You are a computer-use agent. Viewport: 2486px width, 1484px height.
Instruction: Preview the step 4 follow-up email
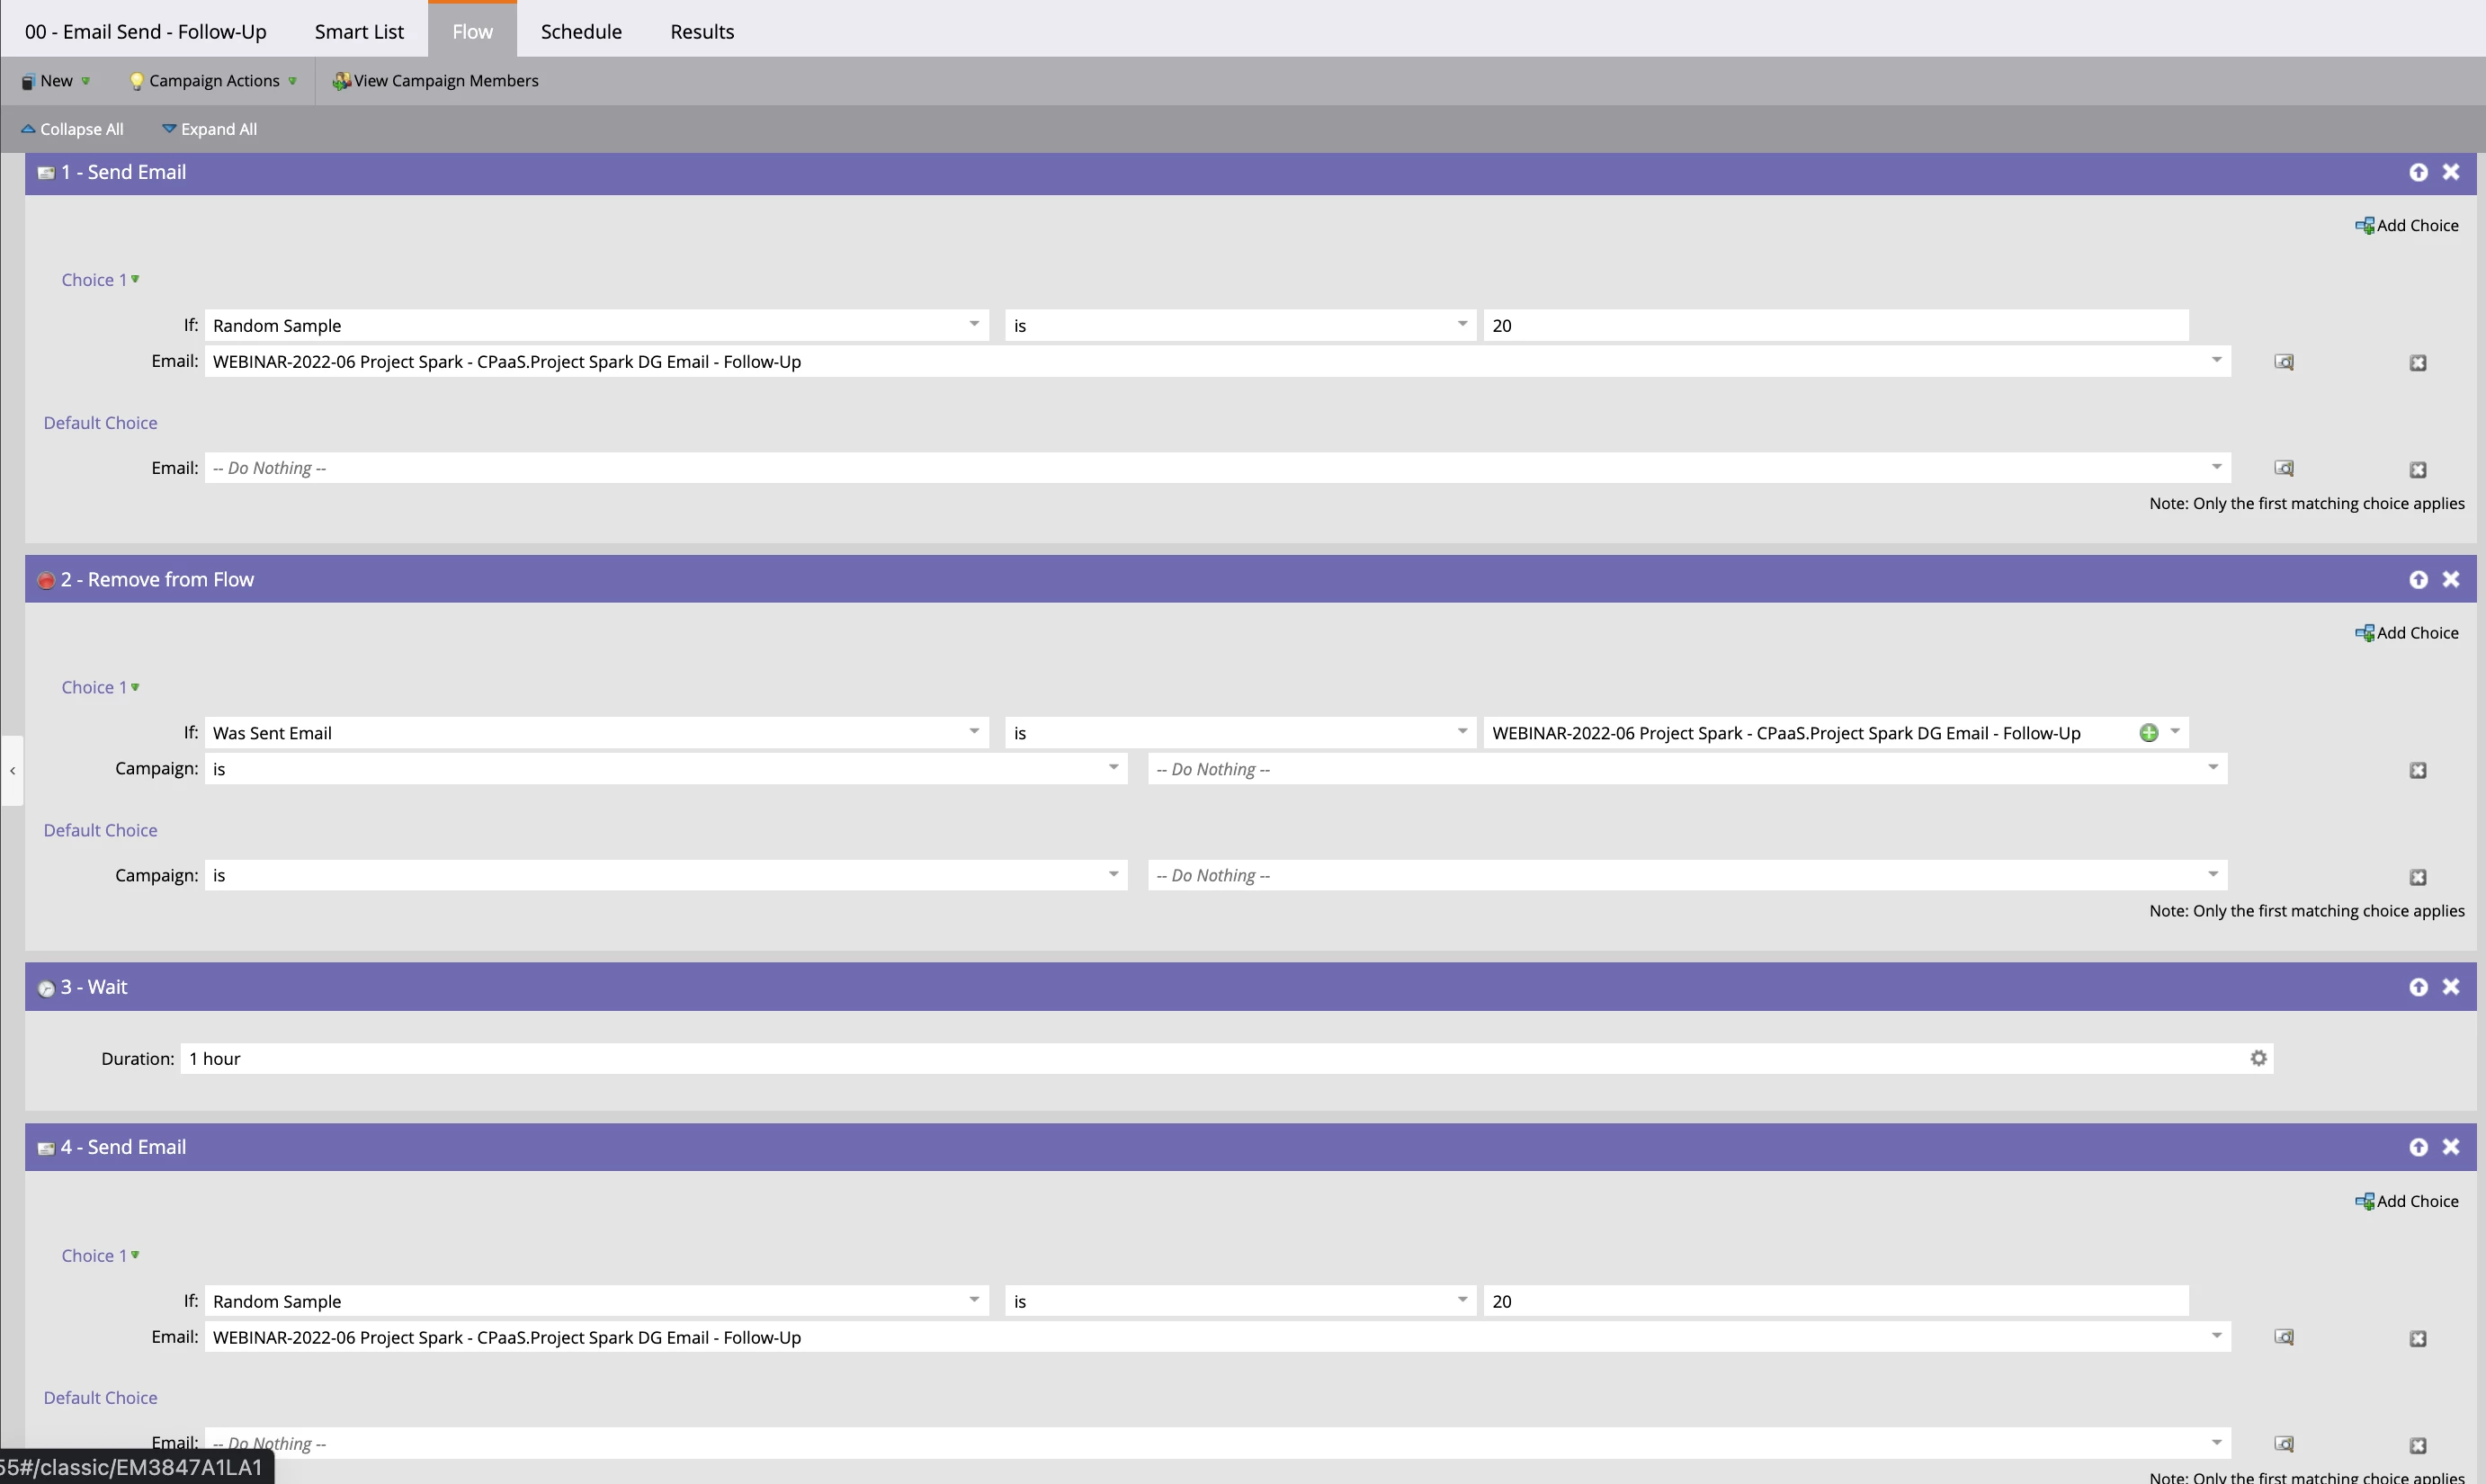point(2284,1337)
